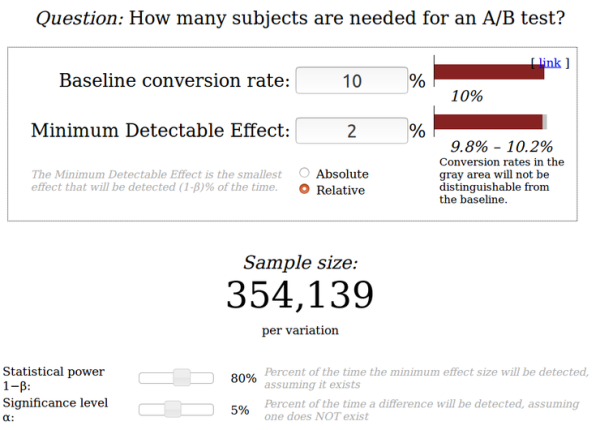600x430 pixels.
Task: Select the Relative radio button
Action: pyautogui.click(x=305, y=190)
